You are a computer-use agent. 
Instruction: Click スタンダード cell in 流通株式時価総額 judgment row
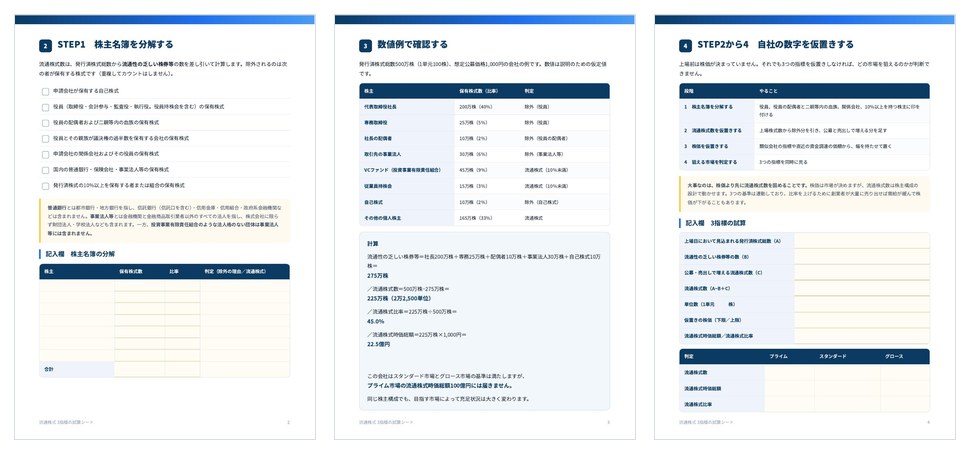pyautogui.click(x=847, y=388)
